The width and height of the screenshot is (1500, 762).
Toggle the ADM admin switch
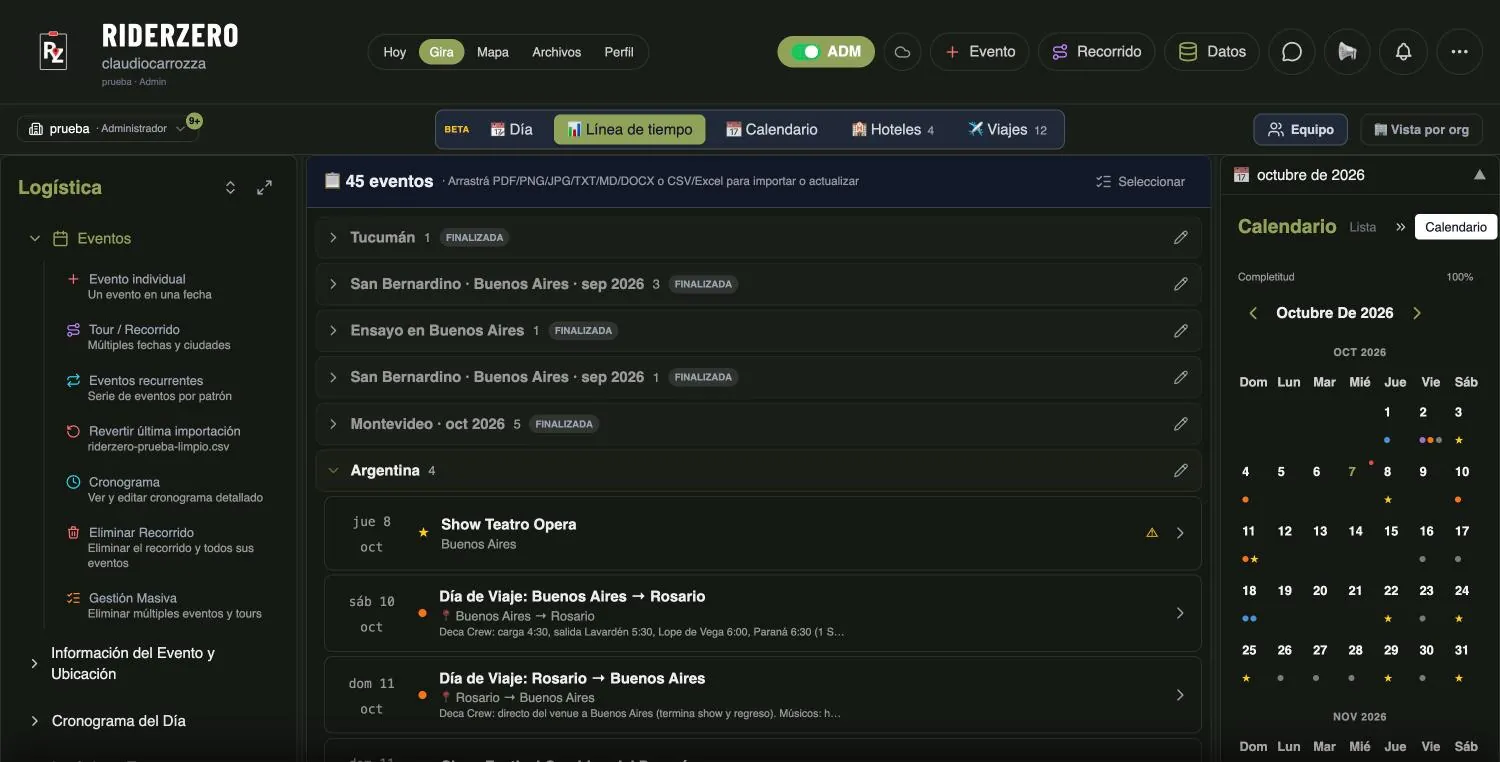pyautogui.click(x=826, y=52)
